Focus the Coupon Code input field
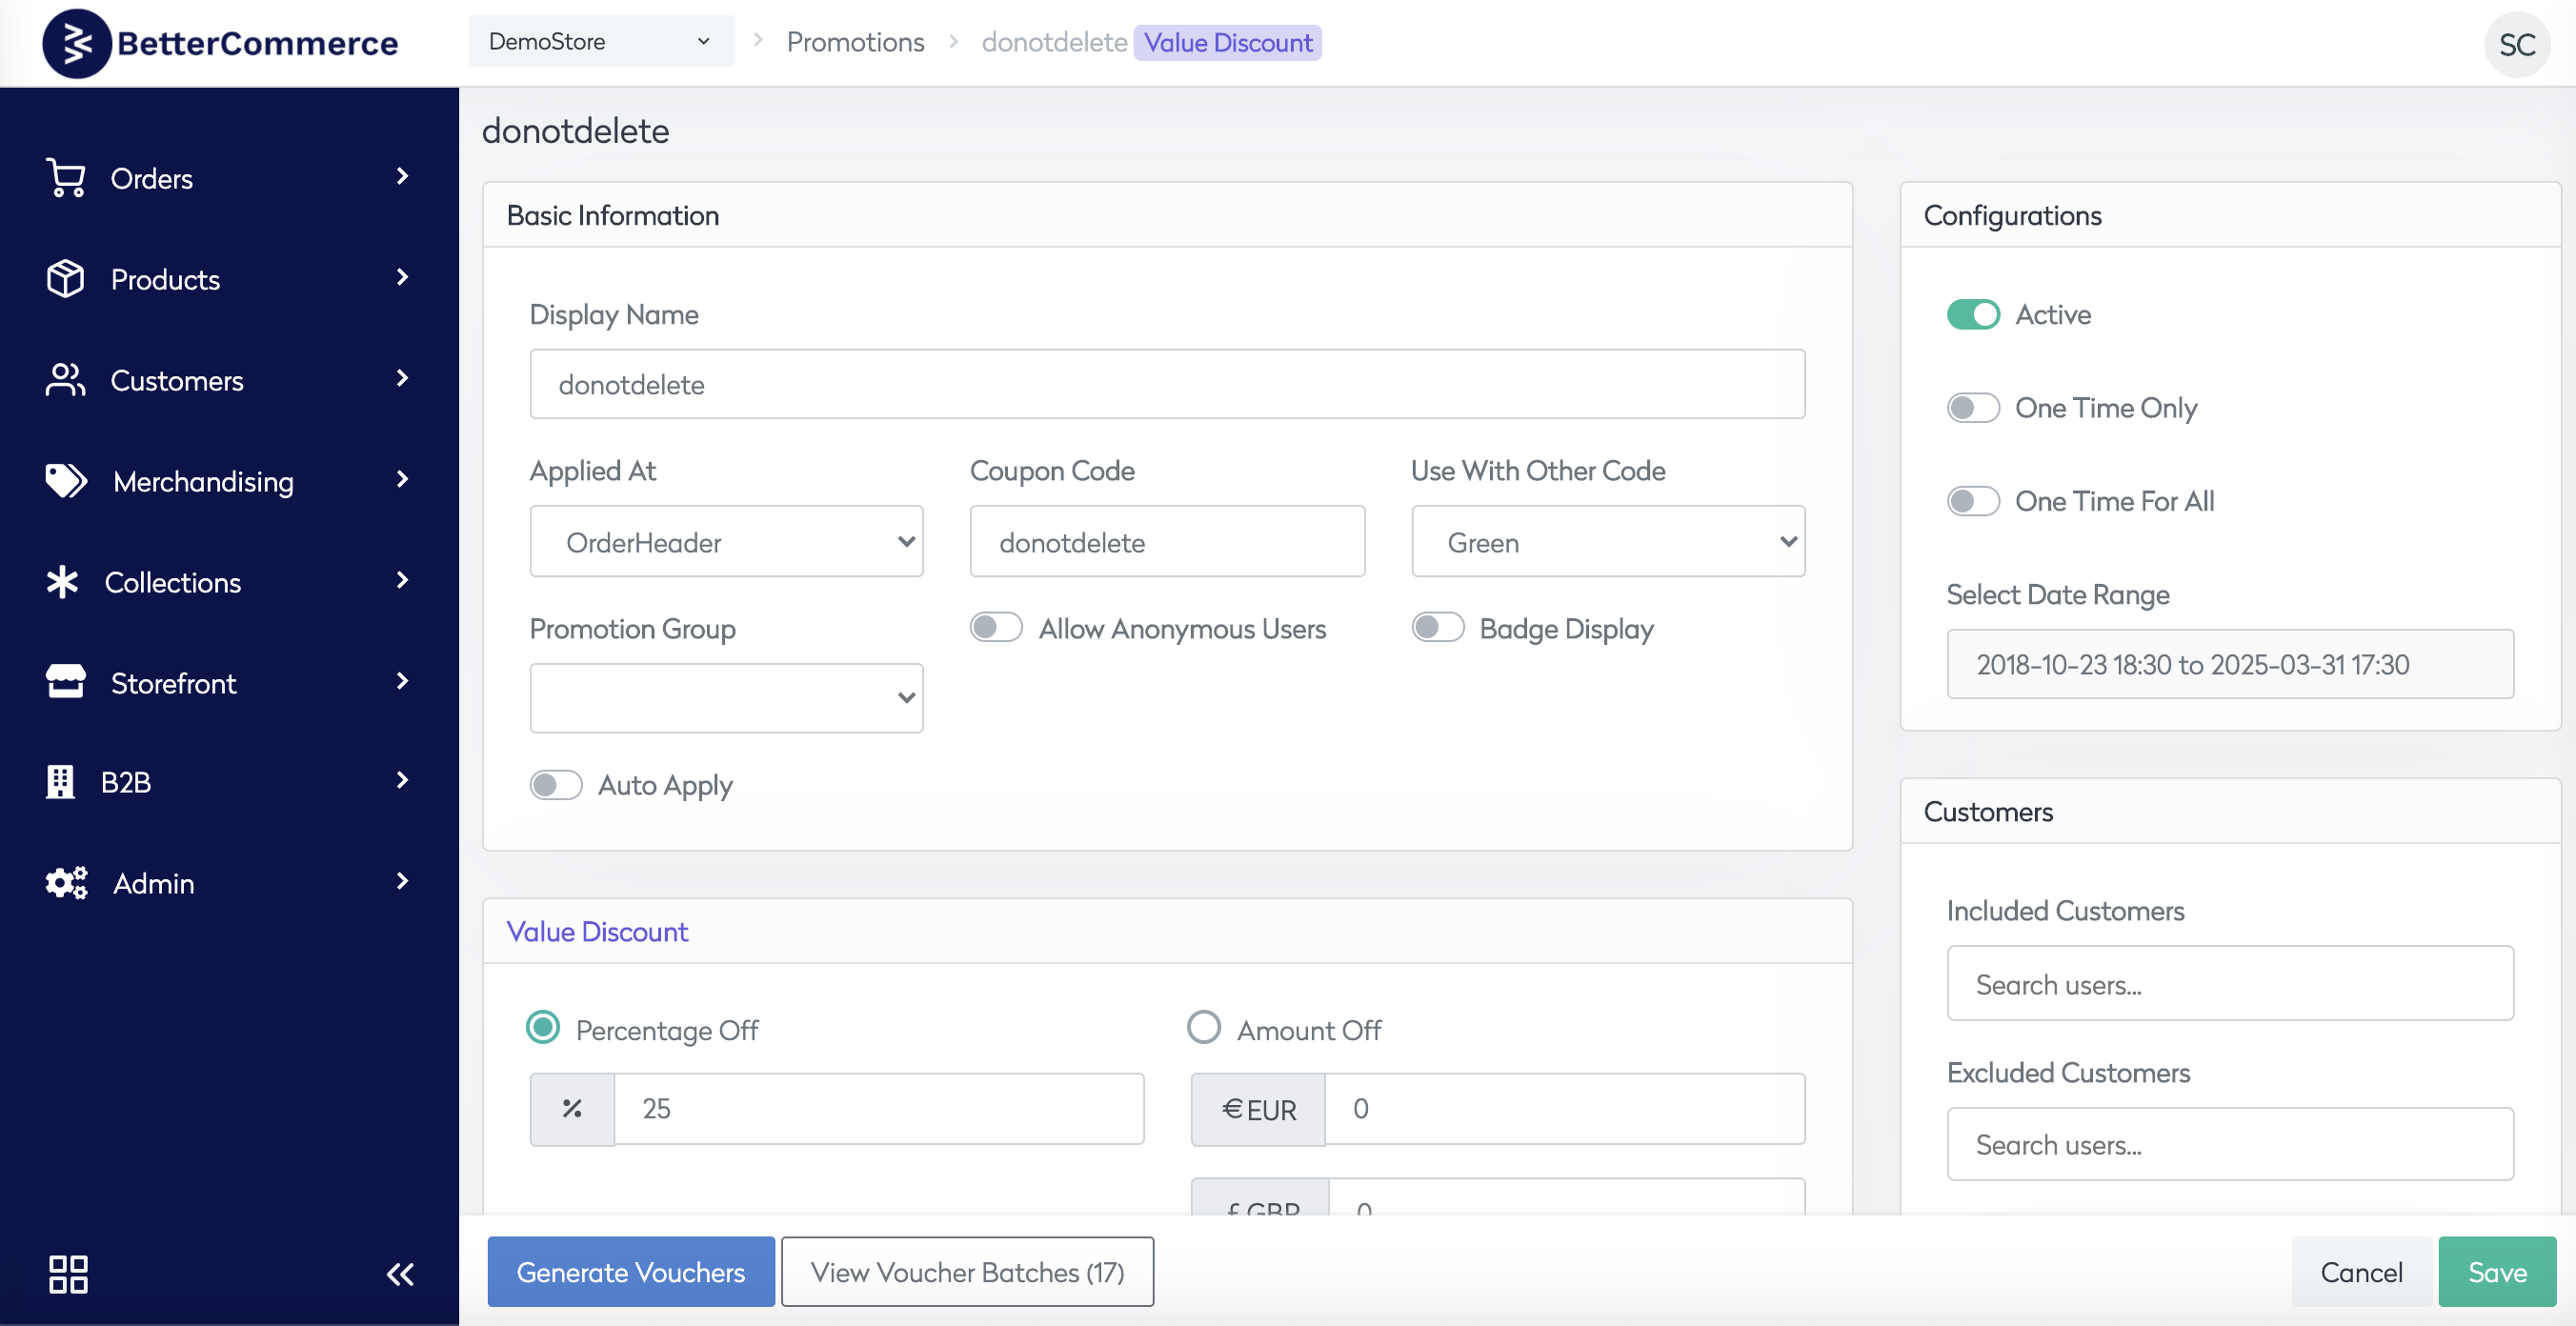 1167,542
